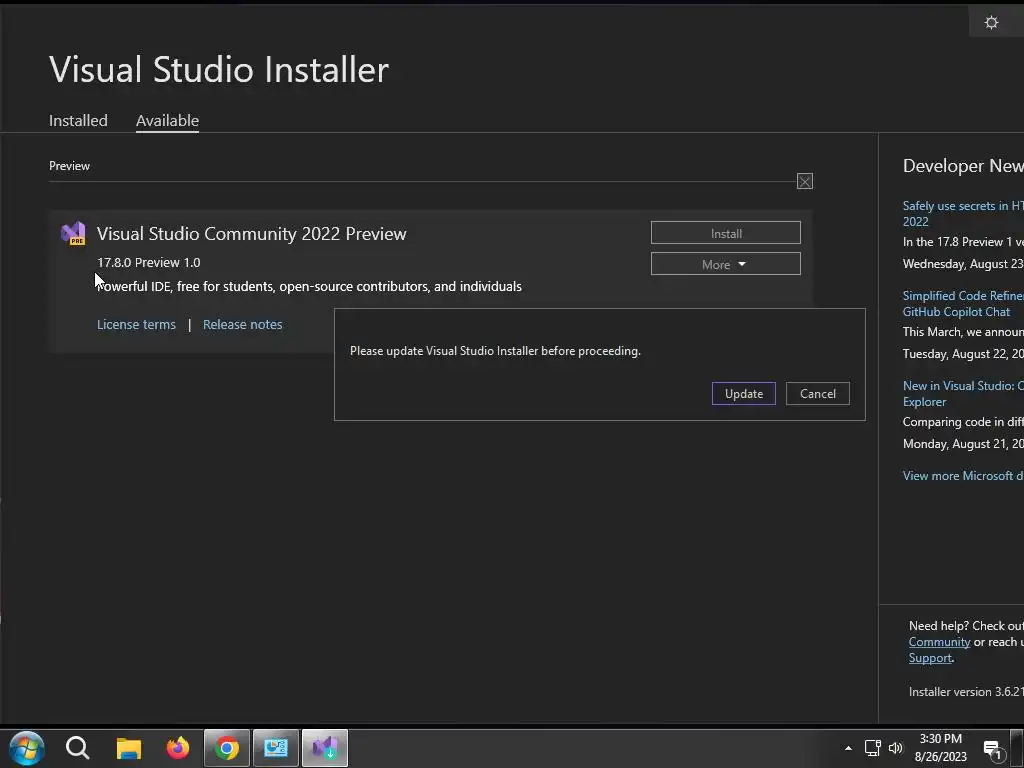Click the Install button for Community 2022 Preview
The image size is (1024, 768).
point(726,233)
